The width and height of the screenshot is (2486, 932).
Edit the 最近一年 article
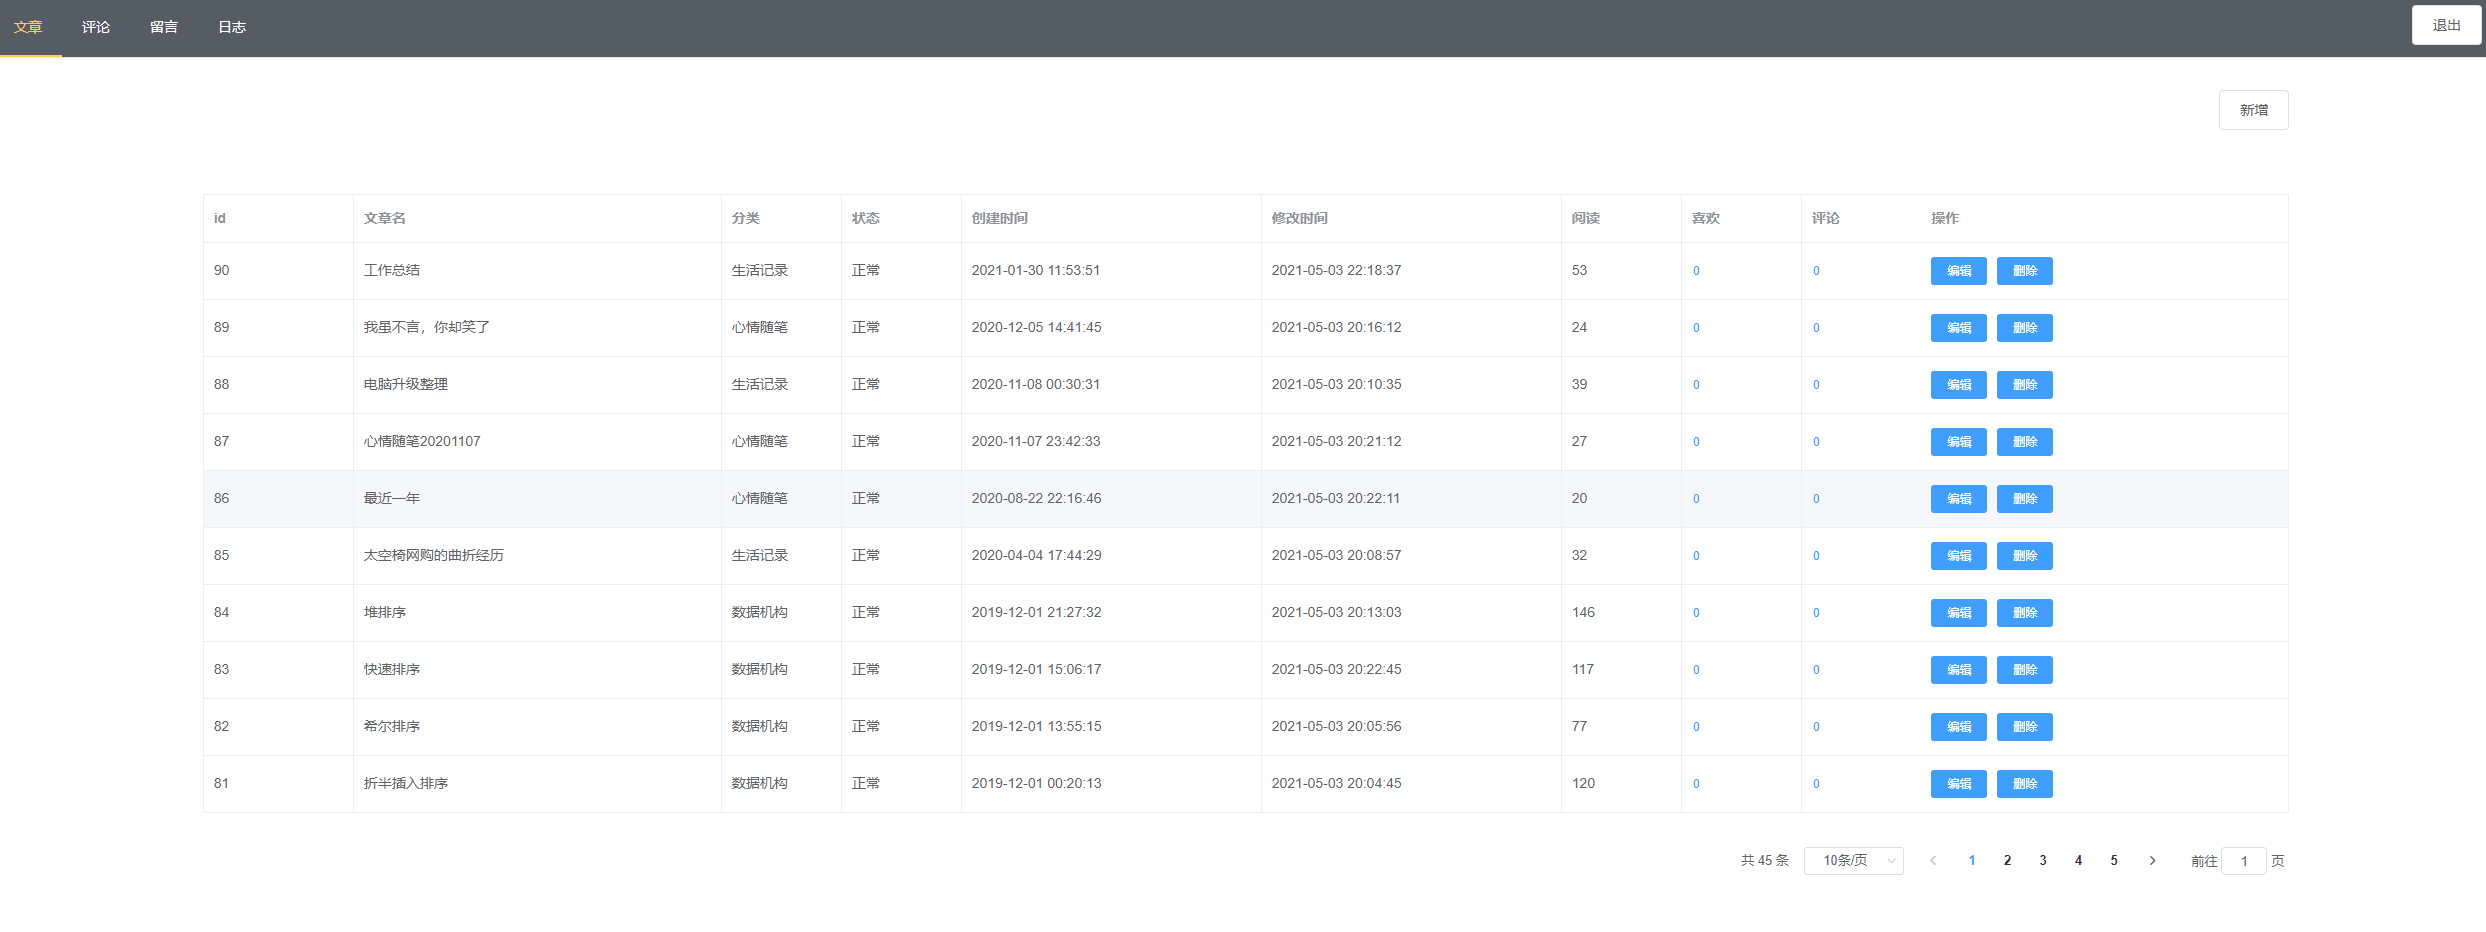[1958, 499]
